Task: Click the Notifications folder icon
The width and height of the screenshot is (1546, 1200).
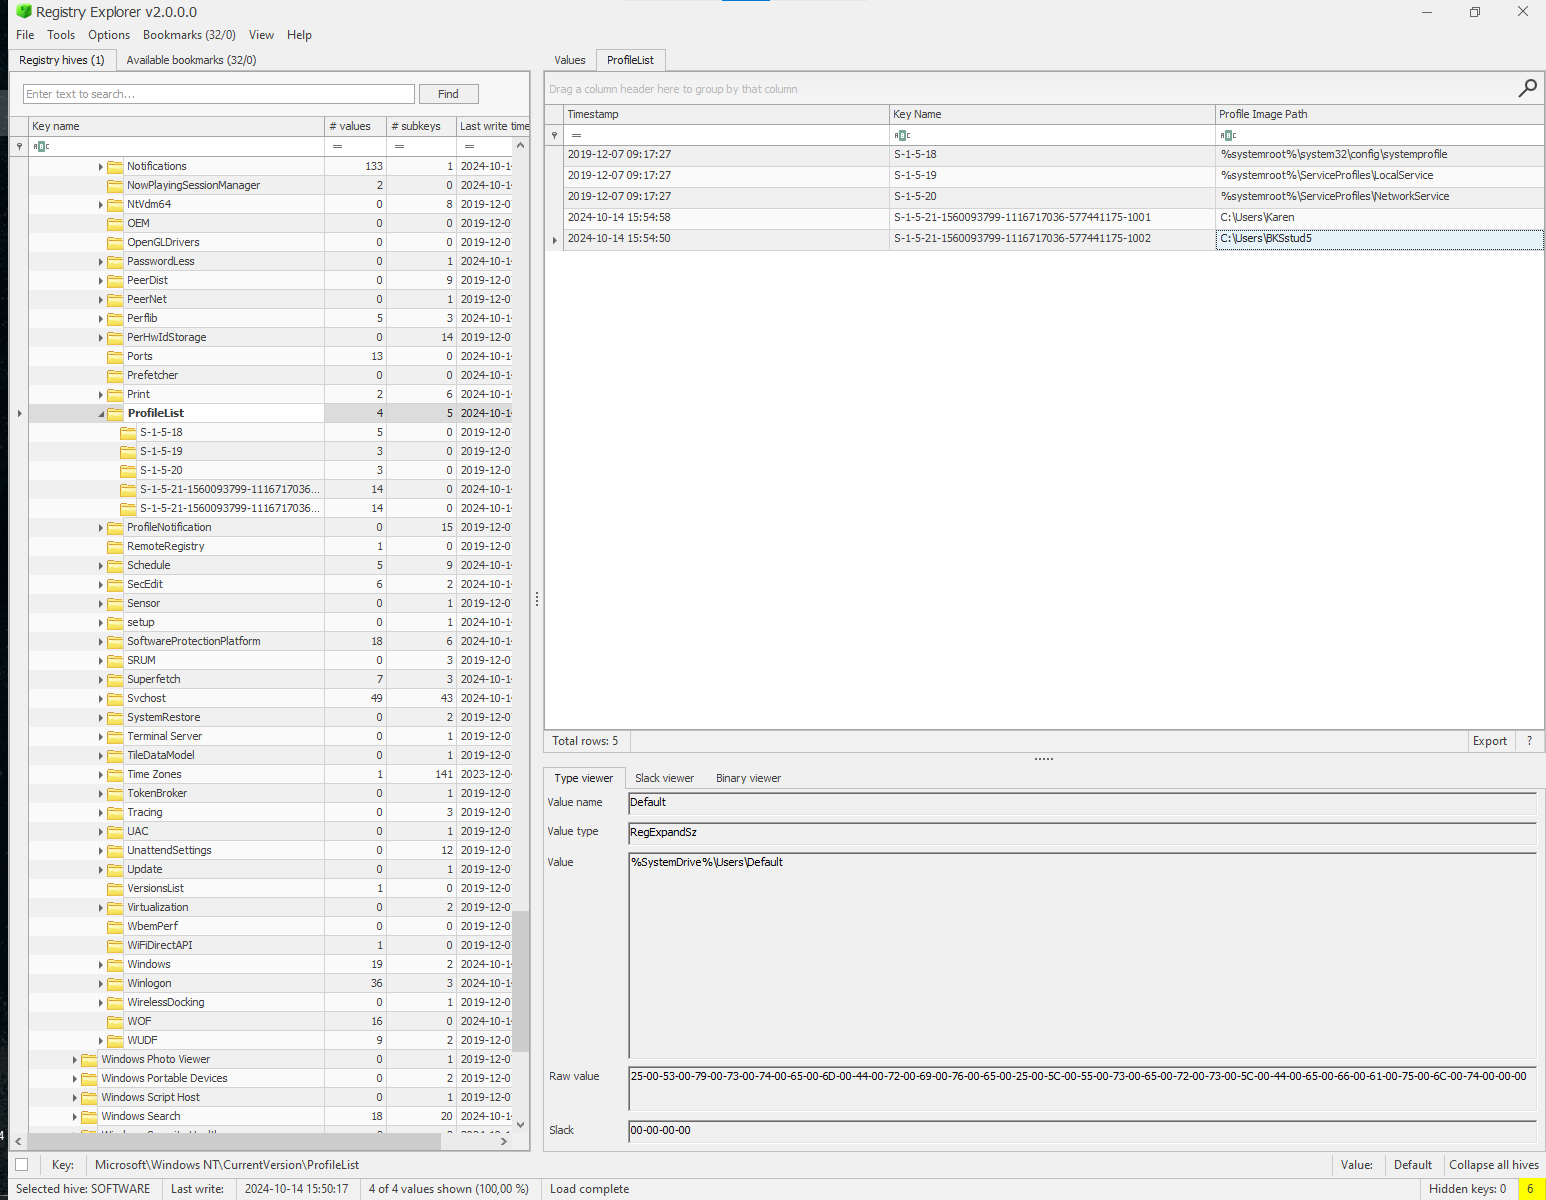Action: point(115,166)
